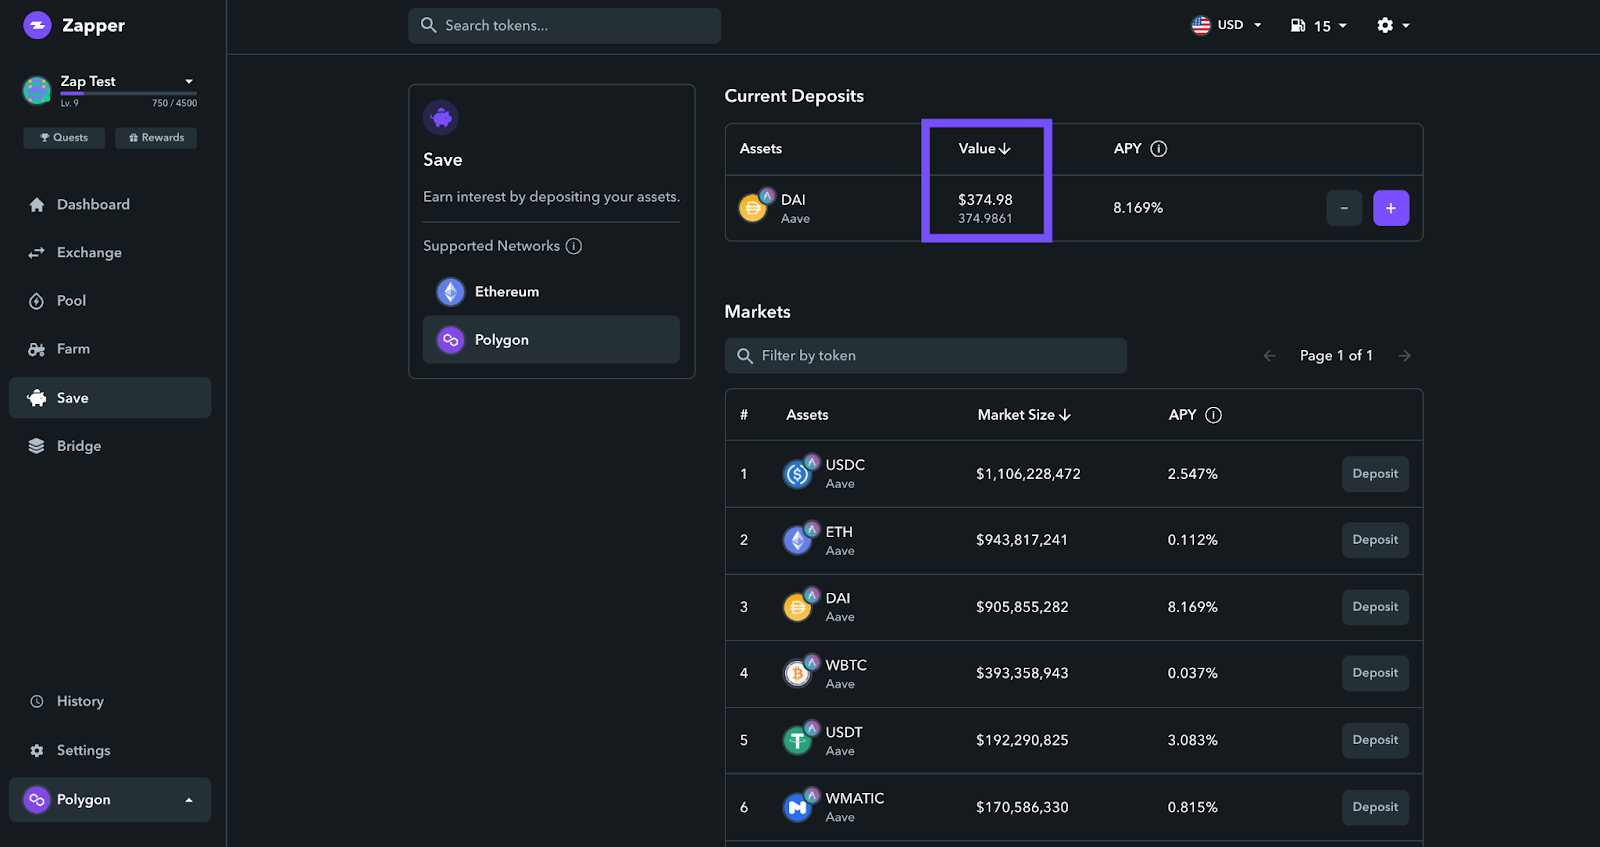Deposit into ETH market
The height and width of the screenshot is (847, 1600).
pos(1375,540)
